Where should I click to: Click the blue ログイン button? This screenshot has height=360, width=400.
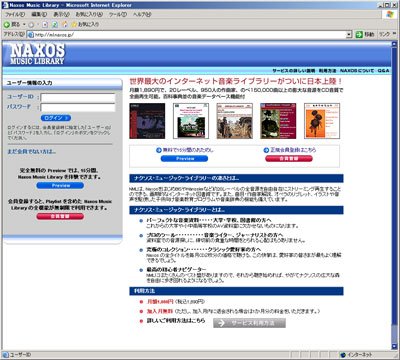coord(56,118)
